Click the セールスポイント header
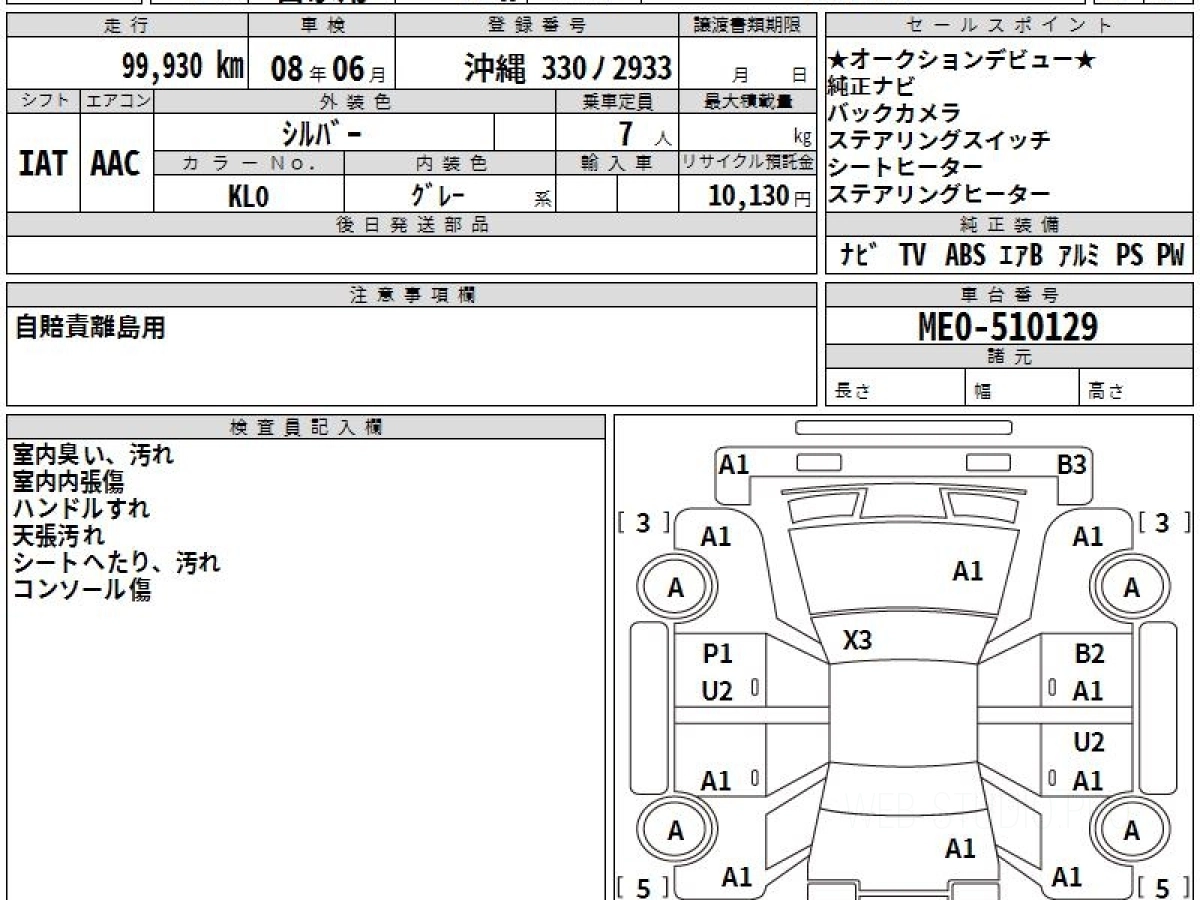This screenshot has width=1200, height=900. [1009, 26]
